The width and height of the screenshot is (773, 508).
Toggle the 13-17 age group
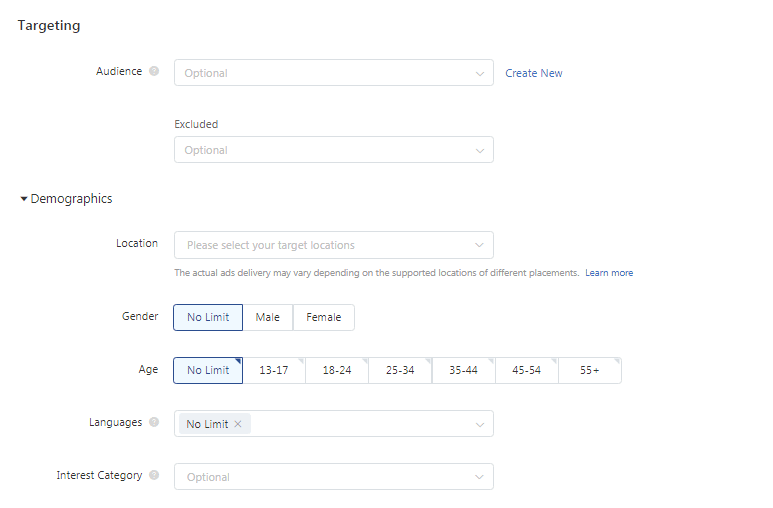(x=274, y=370)
